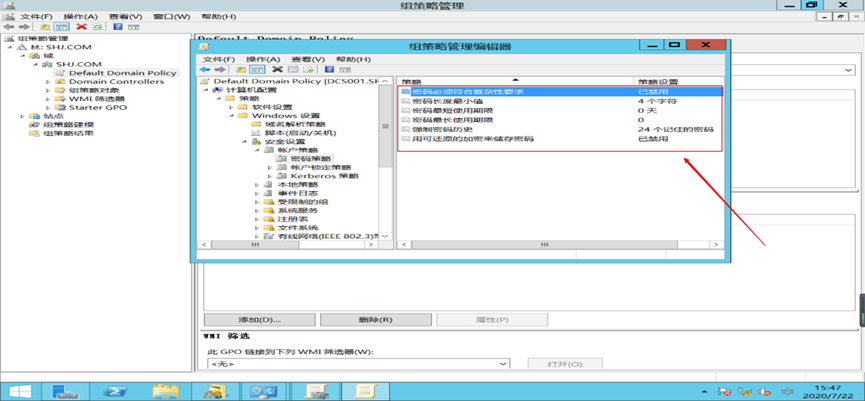Open 文件(F) menu in the editor window

[x=219, y=59]
